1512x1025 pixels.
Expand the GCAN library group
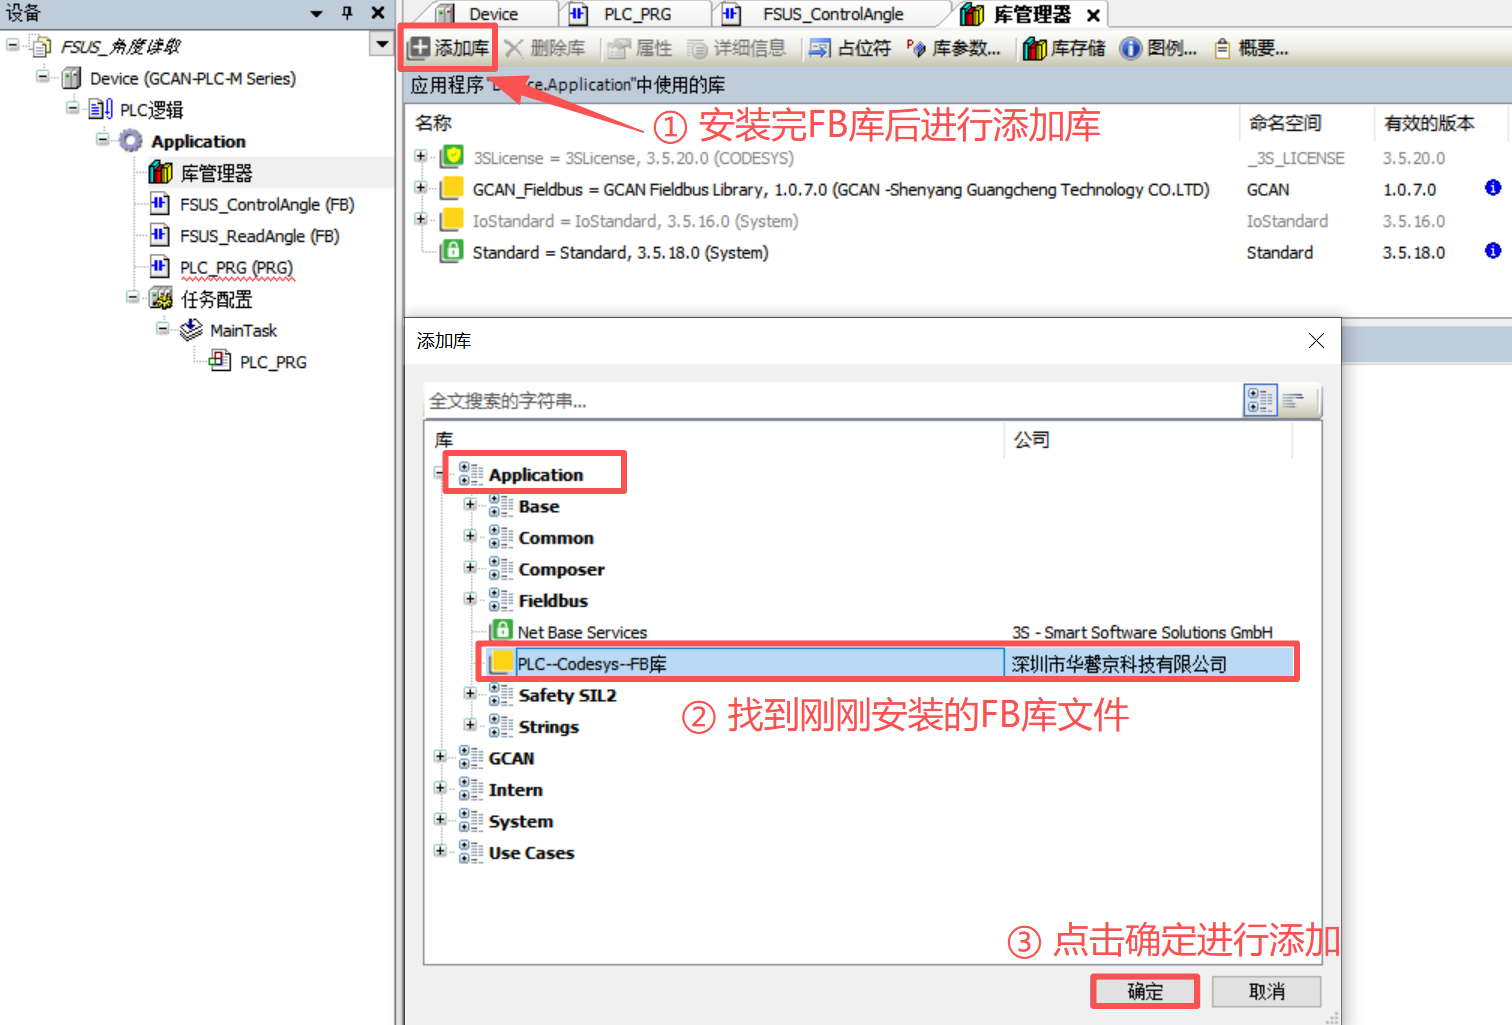440,757
